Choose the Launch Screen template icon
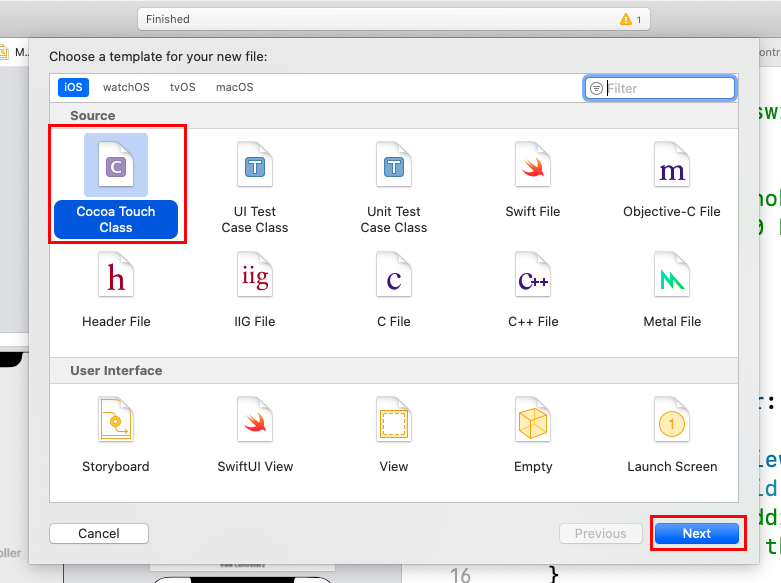The width and height of the screenshot is (781, 583). click(x=672, y=420)
